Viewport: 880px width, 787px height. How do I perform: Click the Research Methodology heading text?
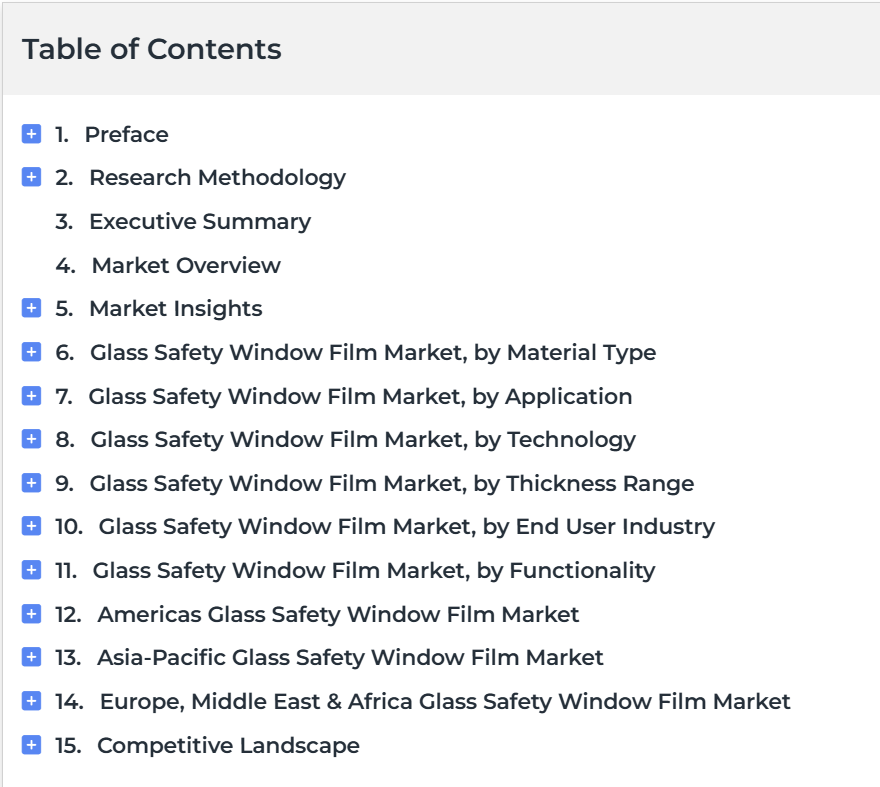point(218,178)
